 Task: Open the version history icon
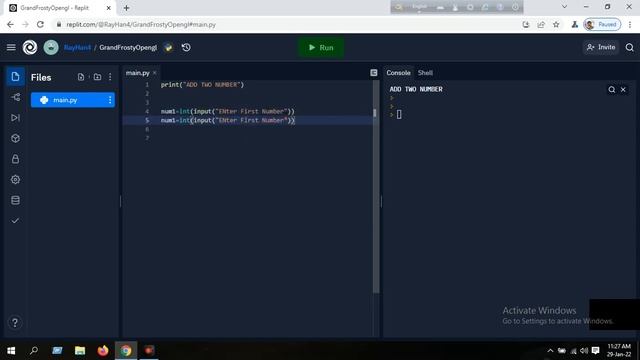tap(186, 47)
